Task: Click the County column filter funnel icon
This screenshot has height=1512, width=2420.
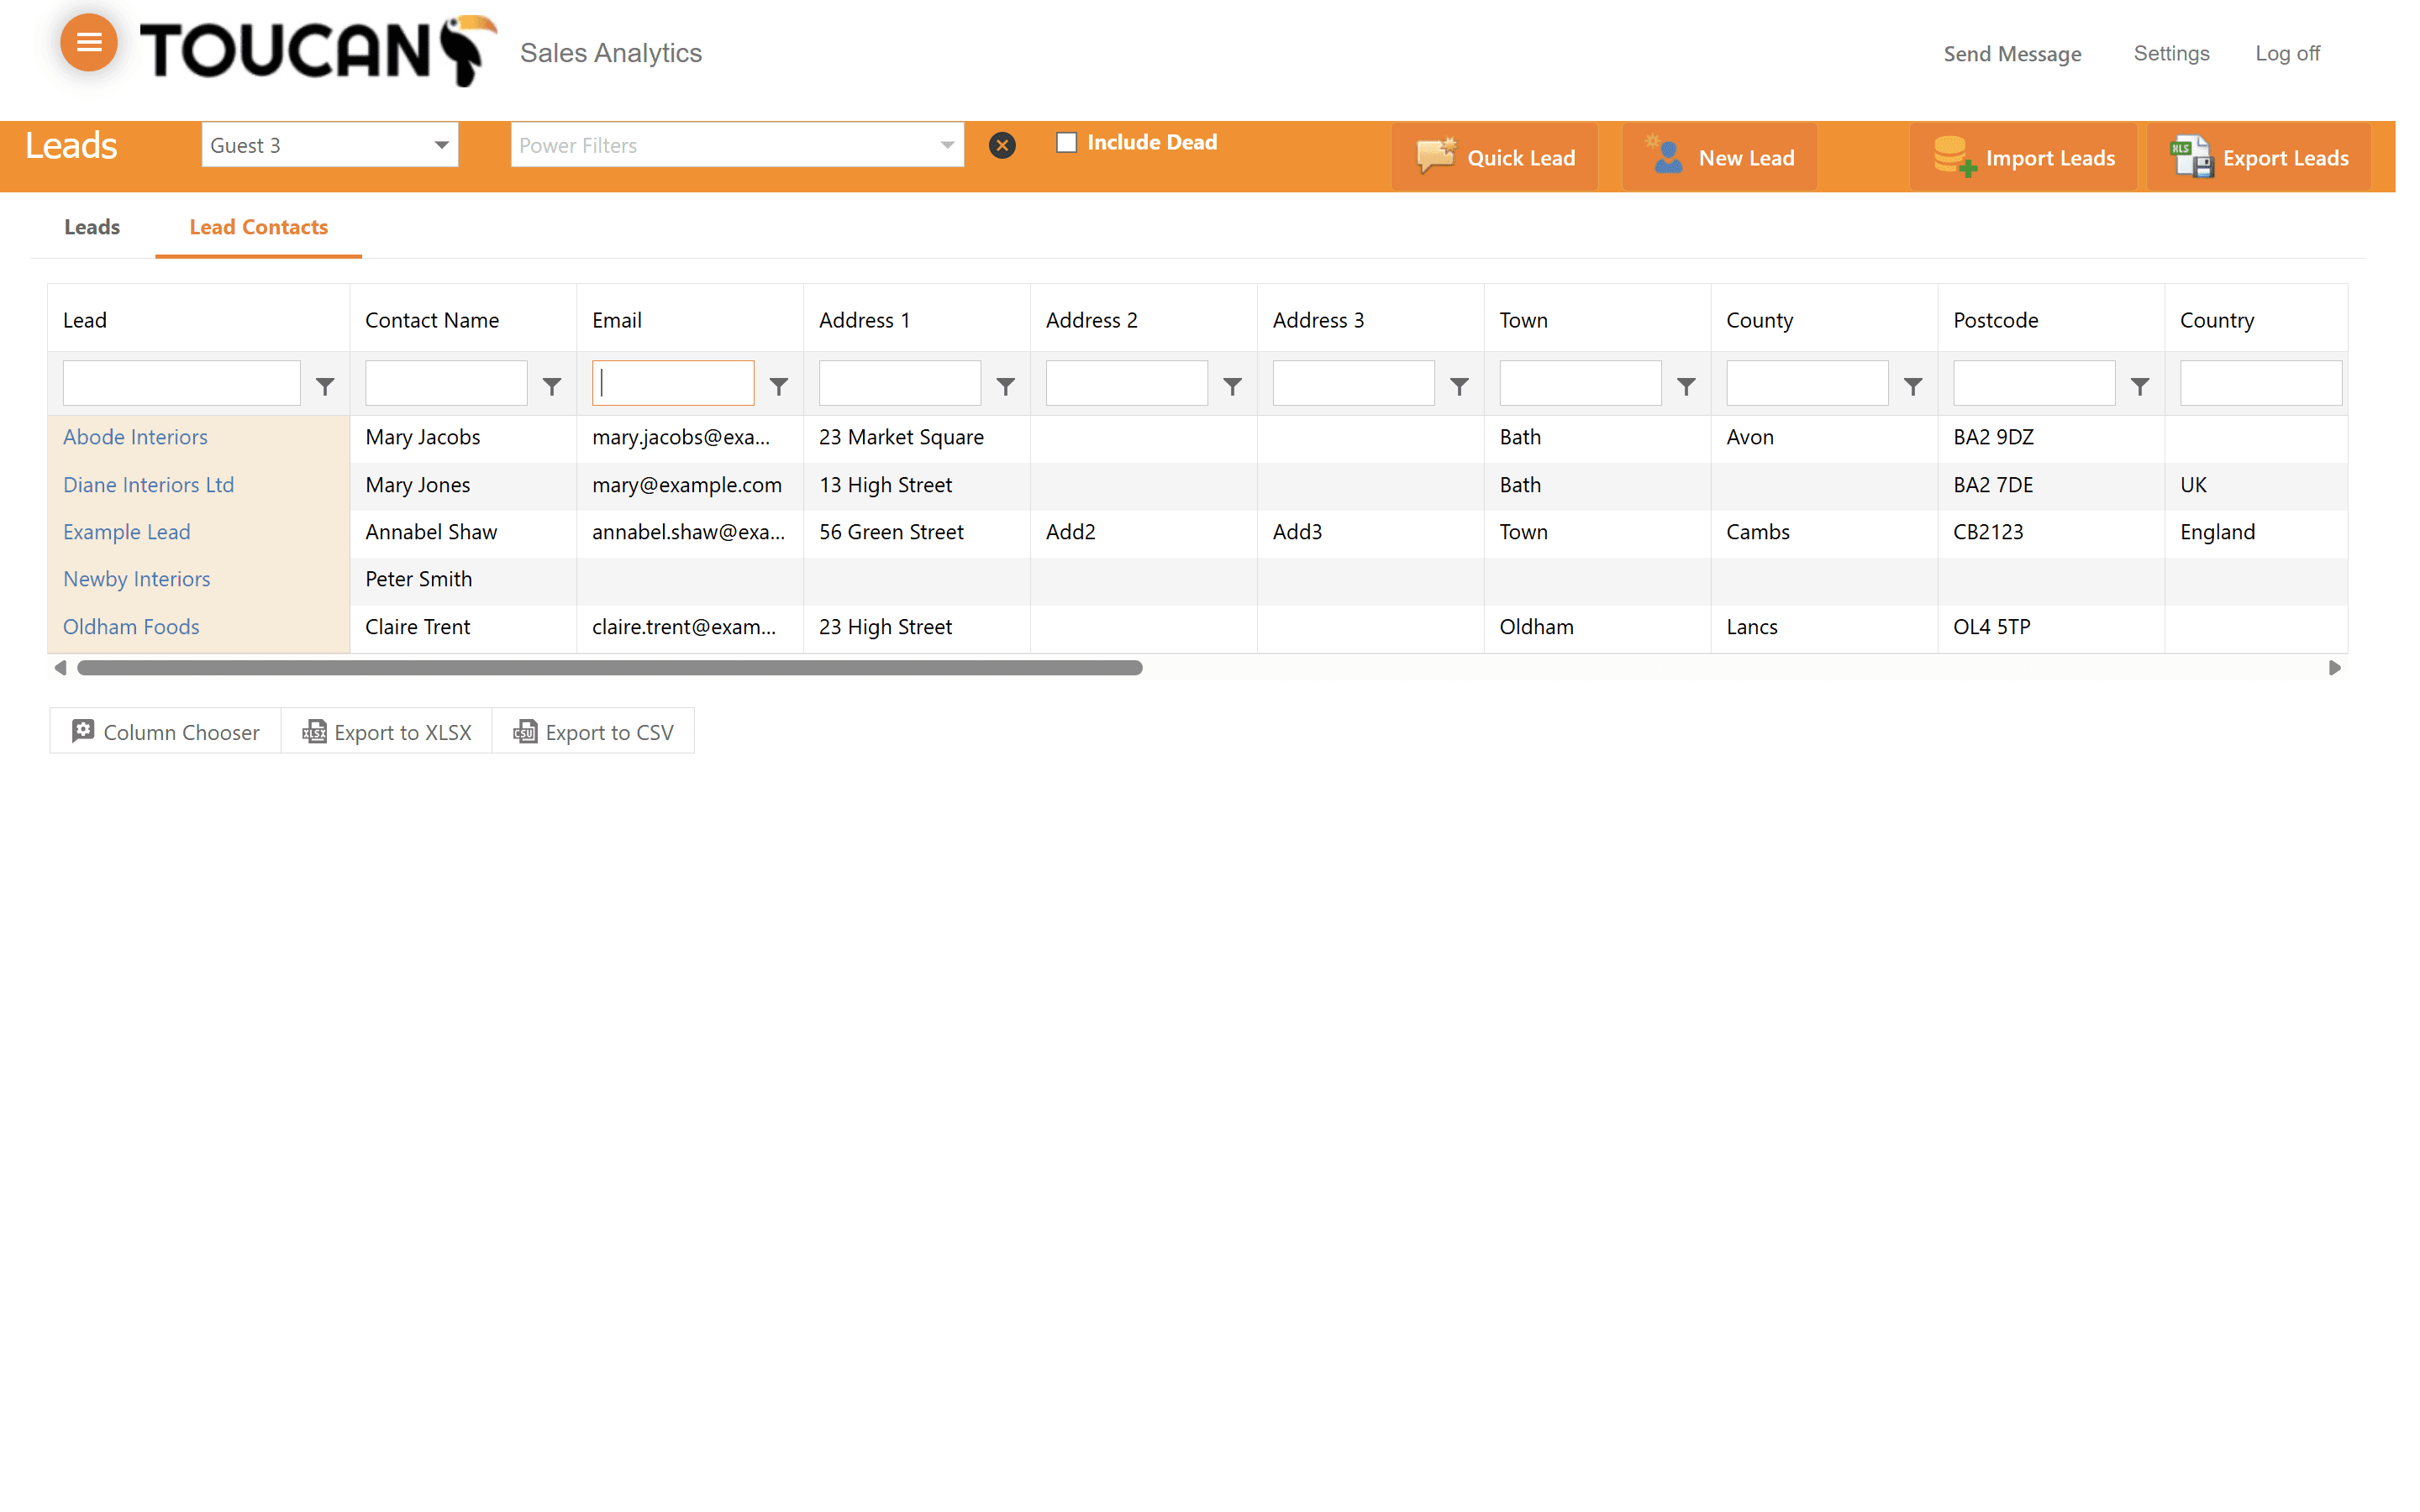Action: [1913, 385]
